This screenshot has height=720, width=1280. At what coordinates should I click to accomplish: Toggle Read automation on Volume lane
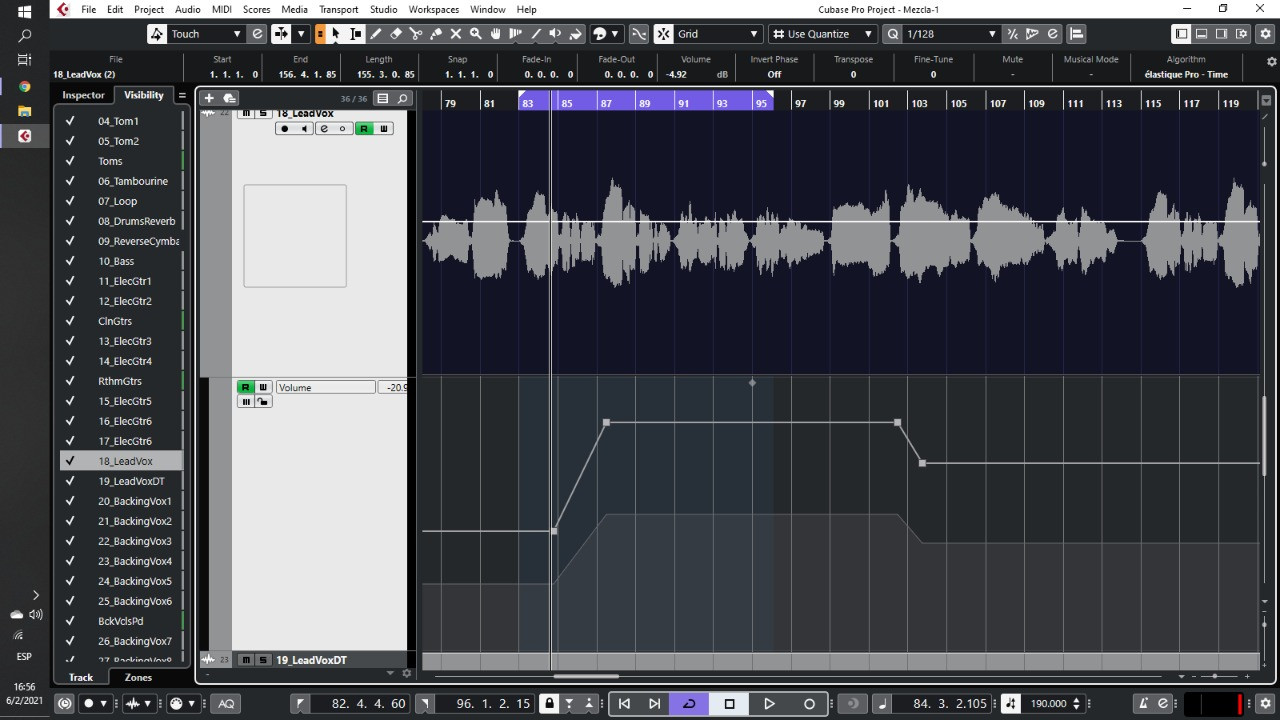coord(245,387)
